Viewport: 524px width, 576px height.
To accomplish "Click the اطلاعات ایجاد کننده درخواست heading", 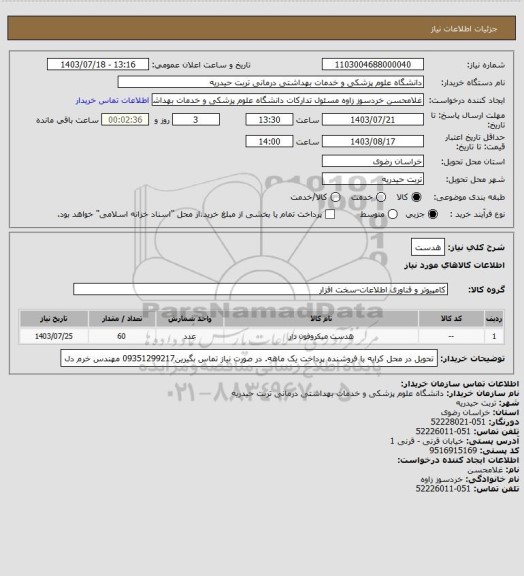I will 458,460.
